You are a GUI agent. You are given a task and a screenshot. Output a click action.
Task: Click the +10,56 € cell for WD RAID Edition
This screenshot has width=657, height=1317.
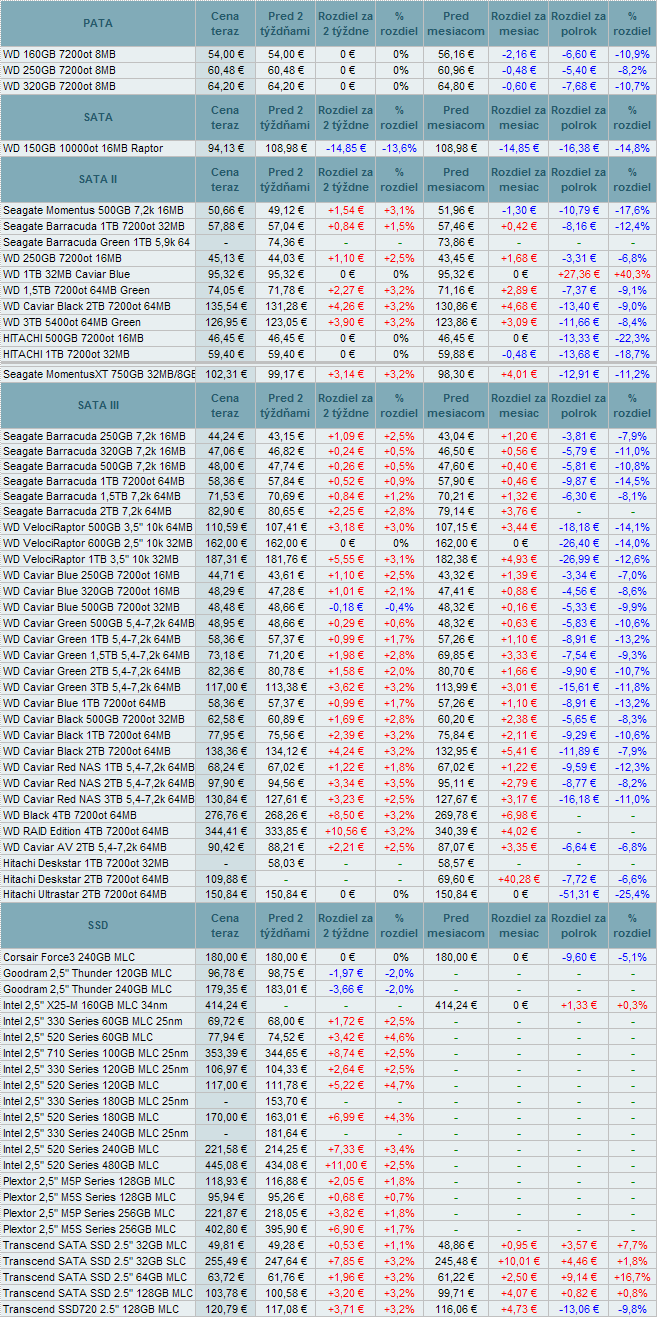tap(347, 830)
